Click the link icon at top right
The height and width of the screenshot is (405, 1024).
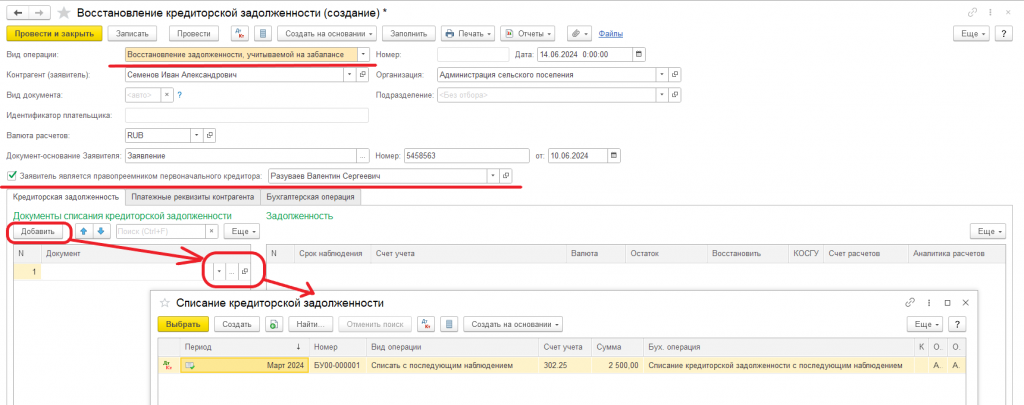tap(973, 12)
